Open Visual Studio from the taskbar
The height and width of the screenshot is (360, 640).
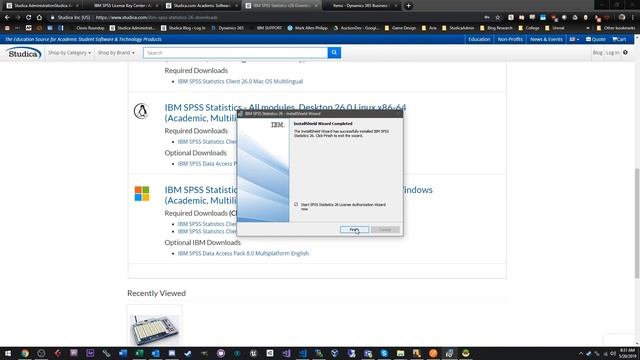point(286,353)
